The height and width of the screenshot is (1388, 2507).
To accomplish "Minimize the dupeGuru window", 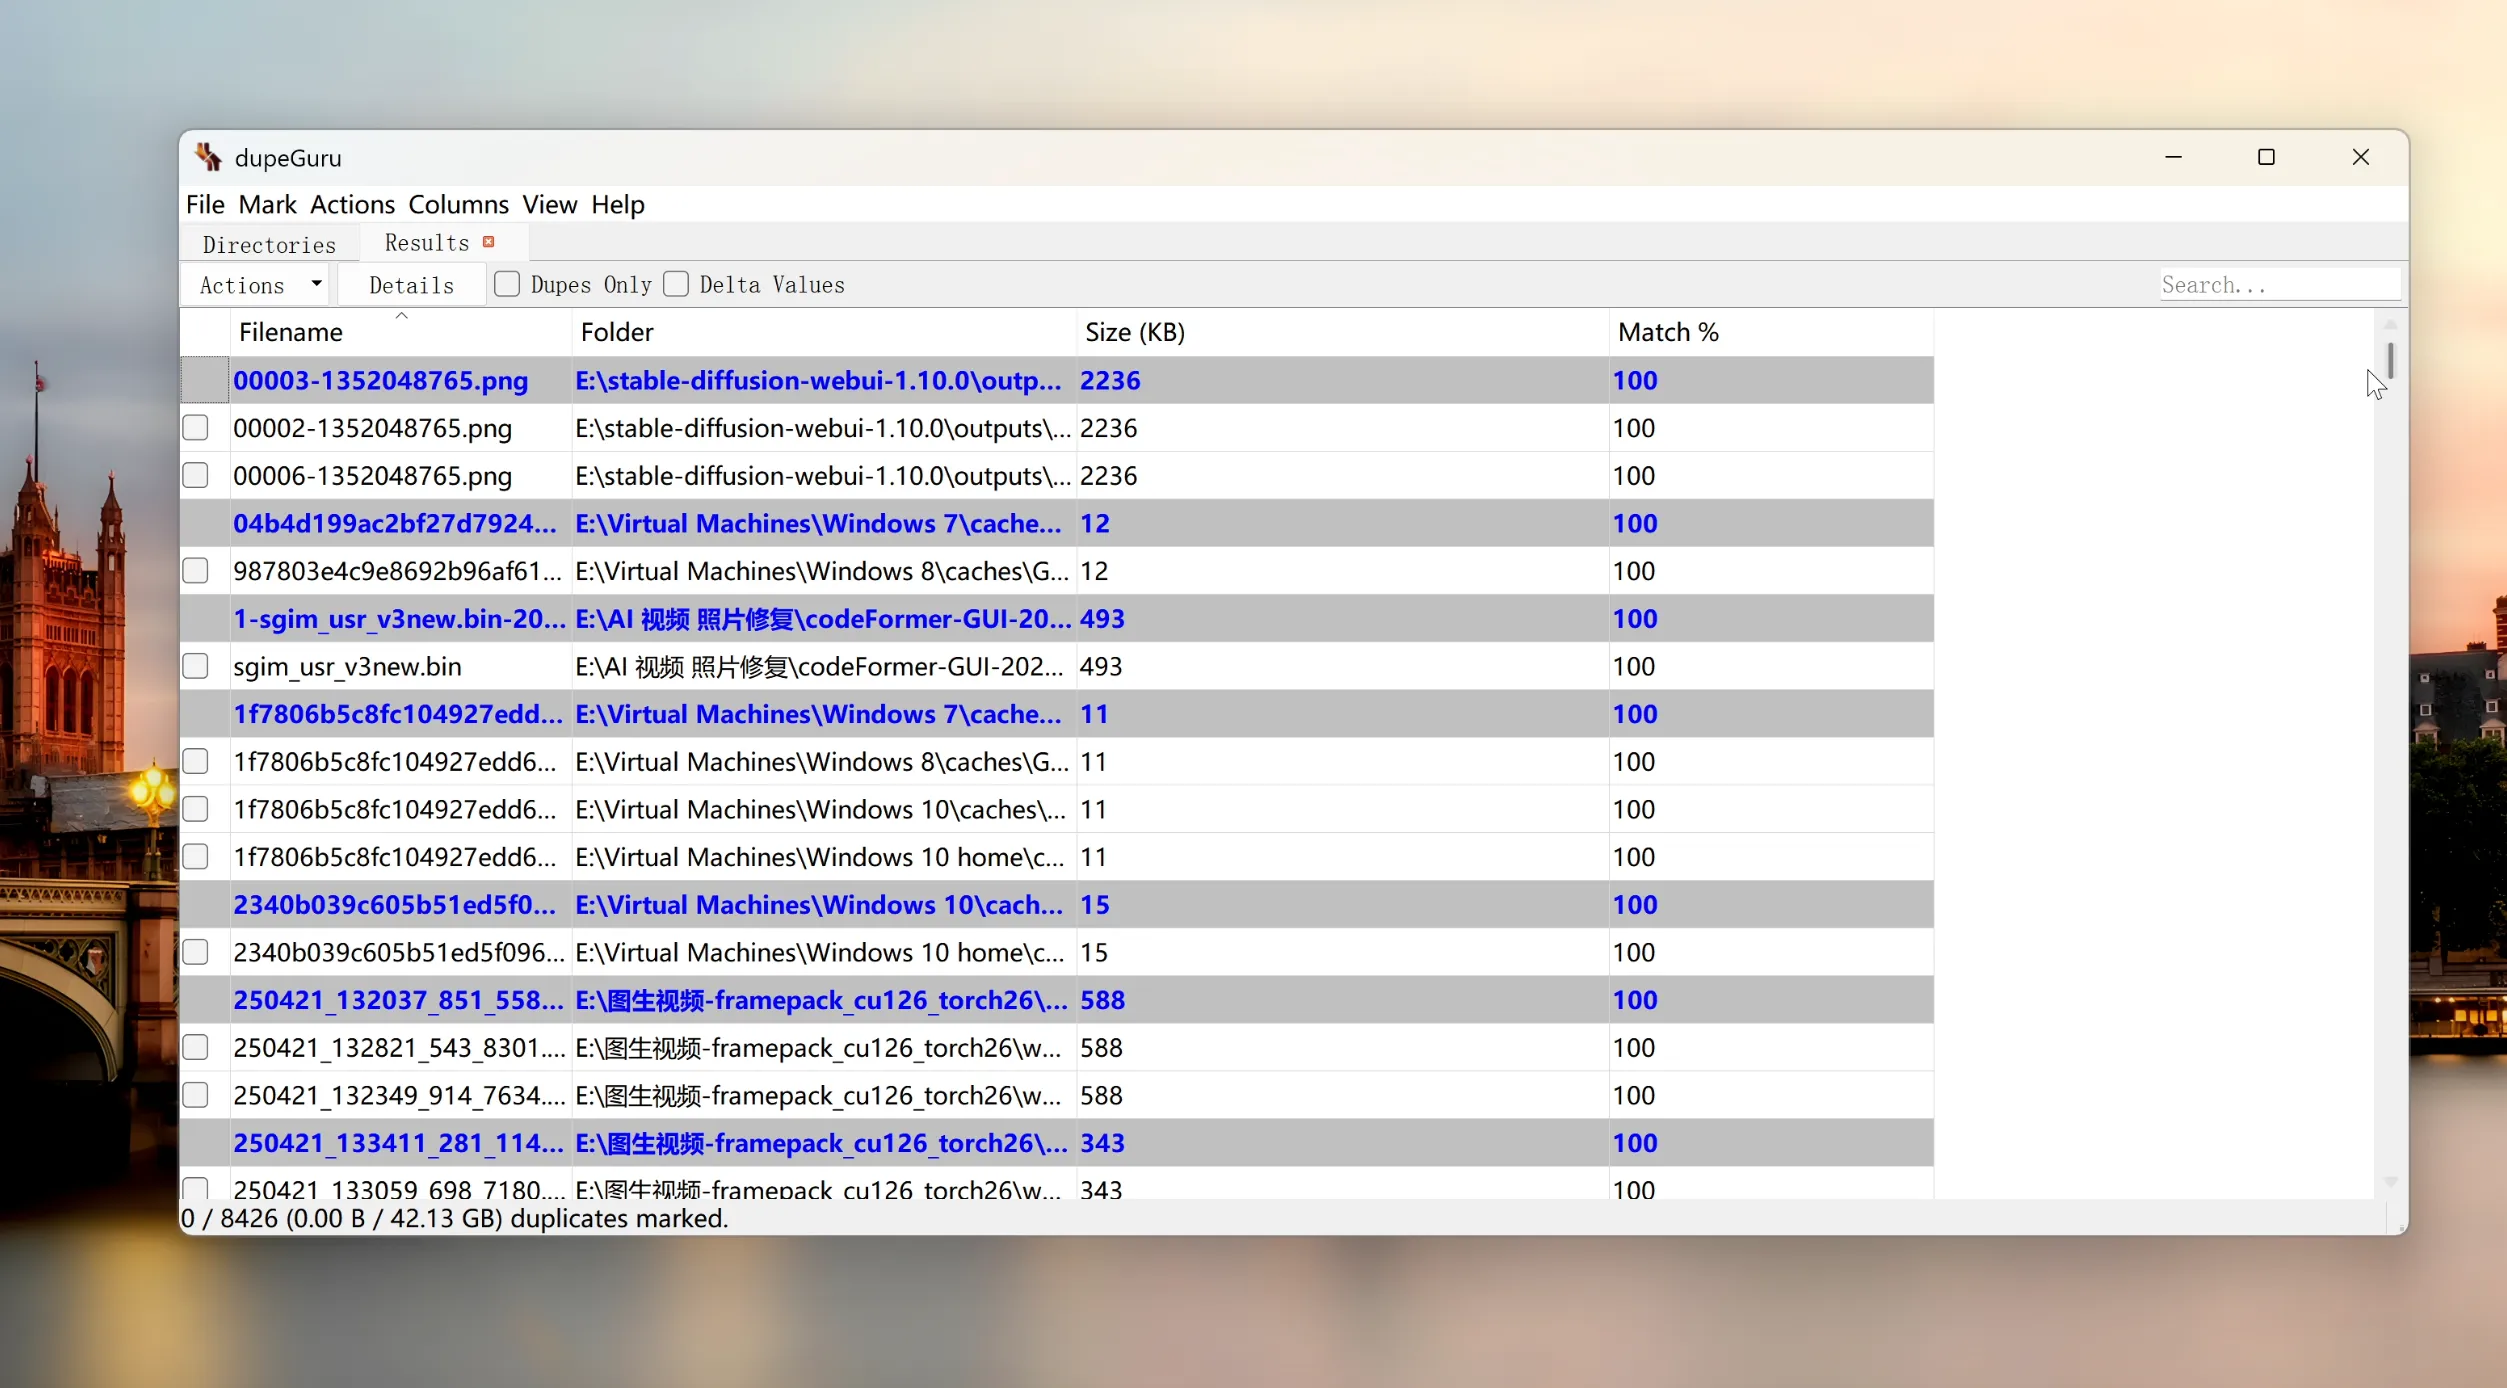I will point(2173,157).
